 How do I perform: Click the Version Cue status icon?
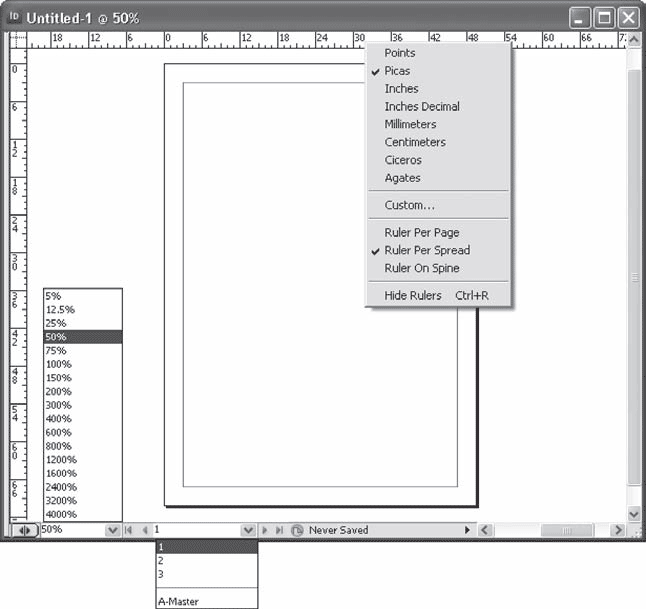[x=297, y=530]
